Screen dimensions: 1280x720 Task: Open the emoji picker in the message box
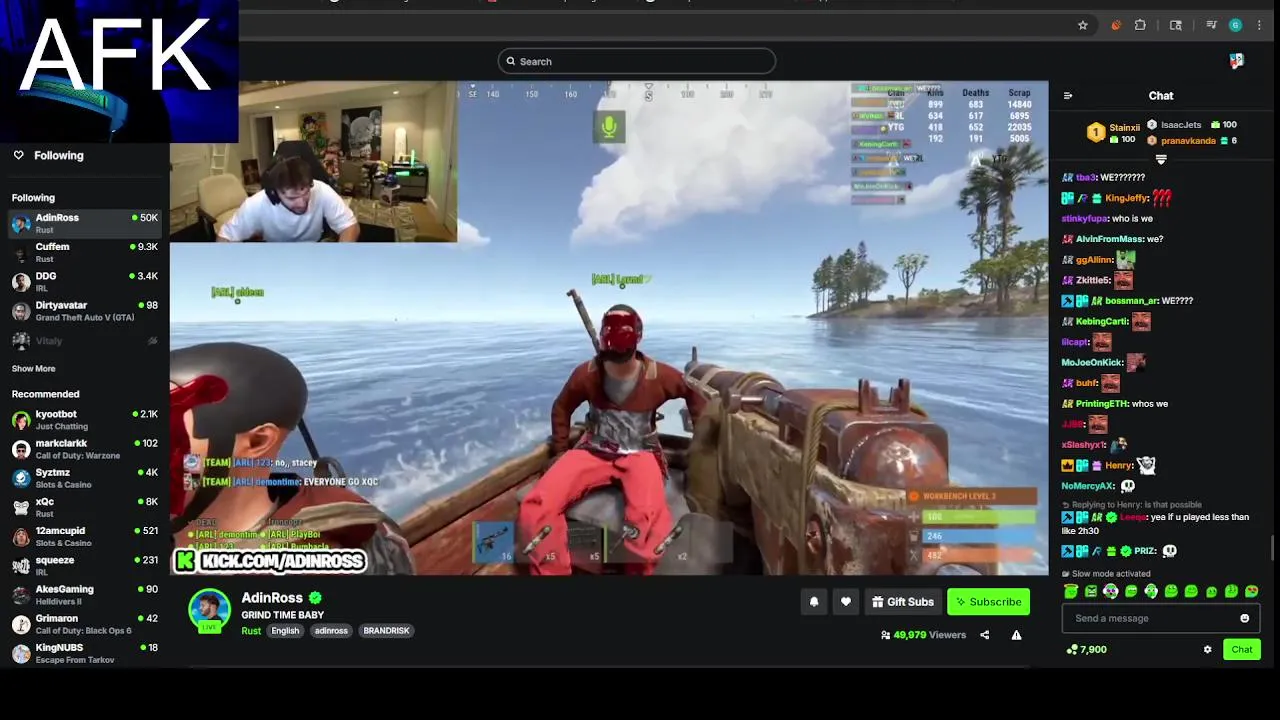1245,618
